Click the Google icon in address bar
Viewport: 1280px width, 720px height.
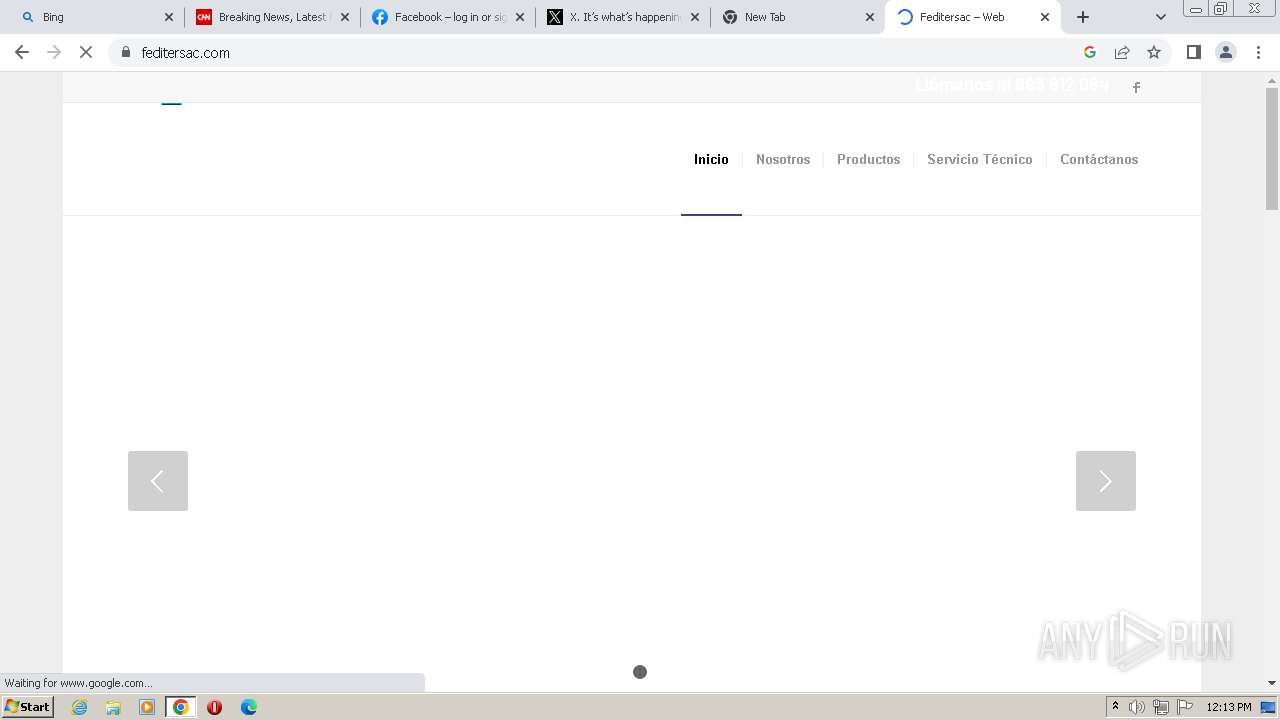click(x=1090, y=52)
